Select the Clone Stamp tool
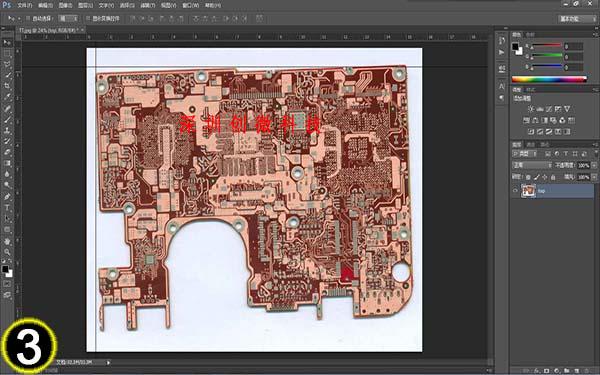 click(x=7, y=130)
